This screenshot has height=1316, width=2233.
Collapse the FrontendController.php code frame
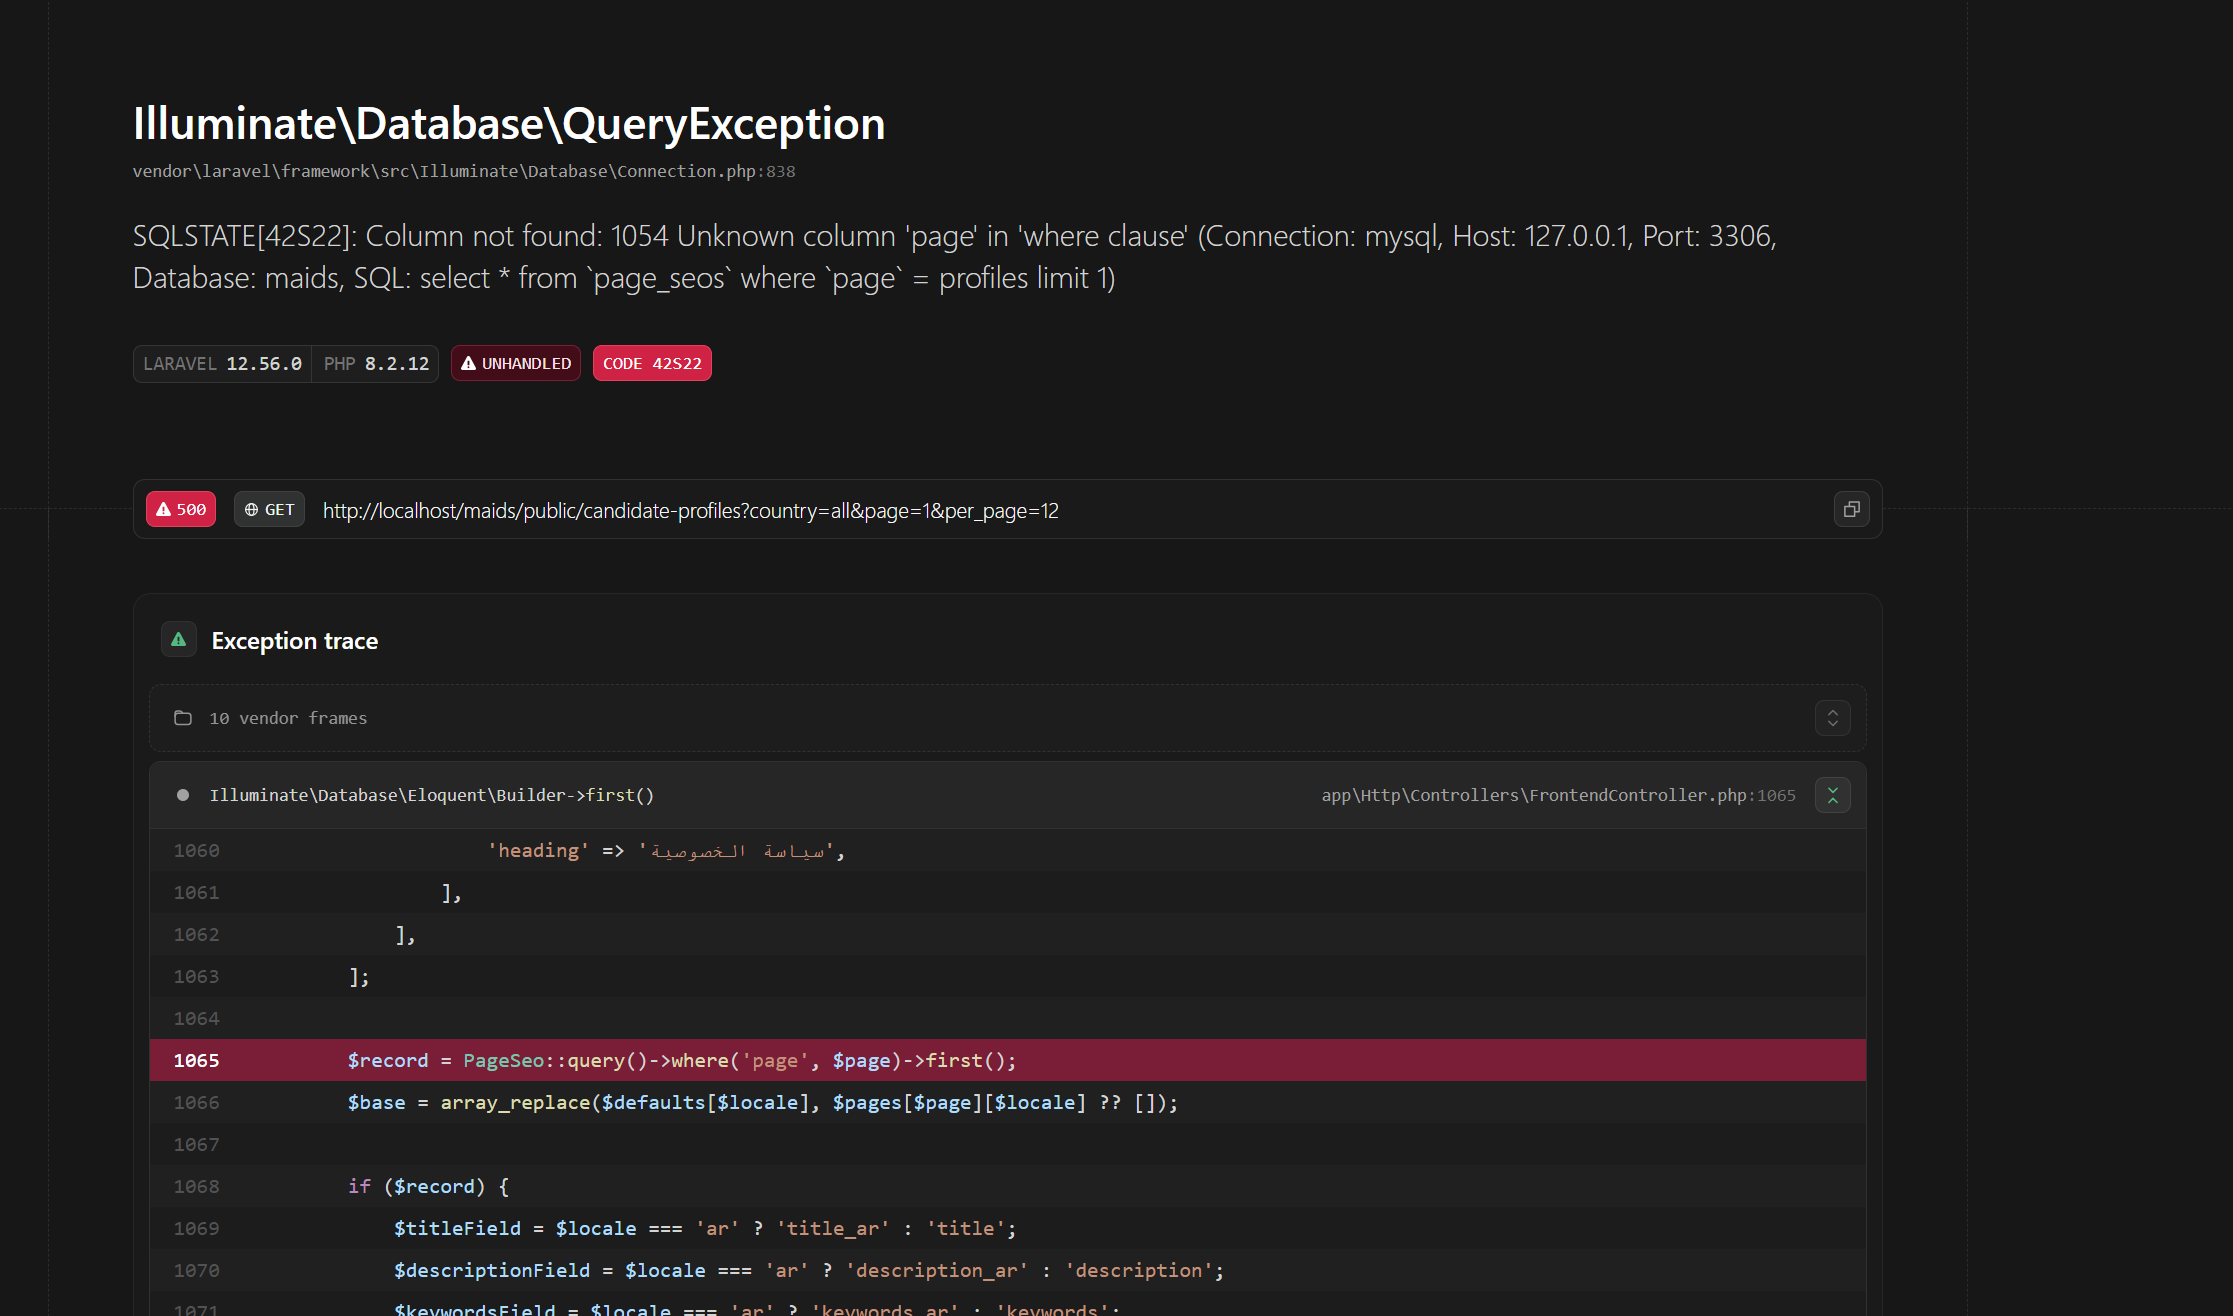1832,795
